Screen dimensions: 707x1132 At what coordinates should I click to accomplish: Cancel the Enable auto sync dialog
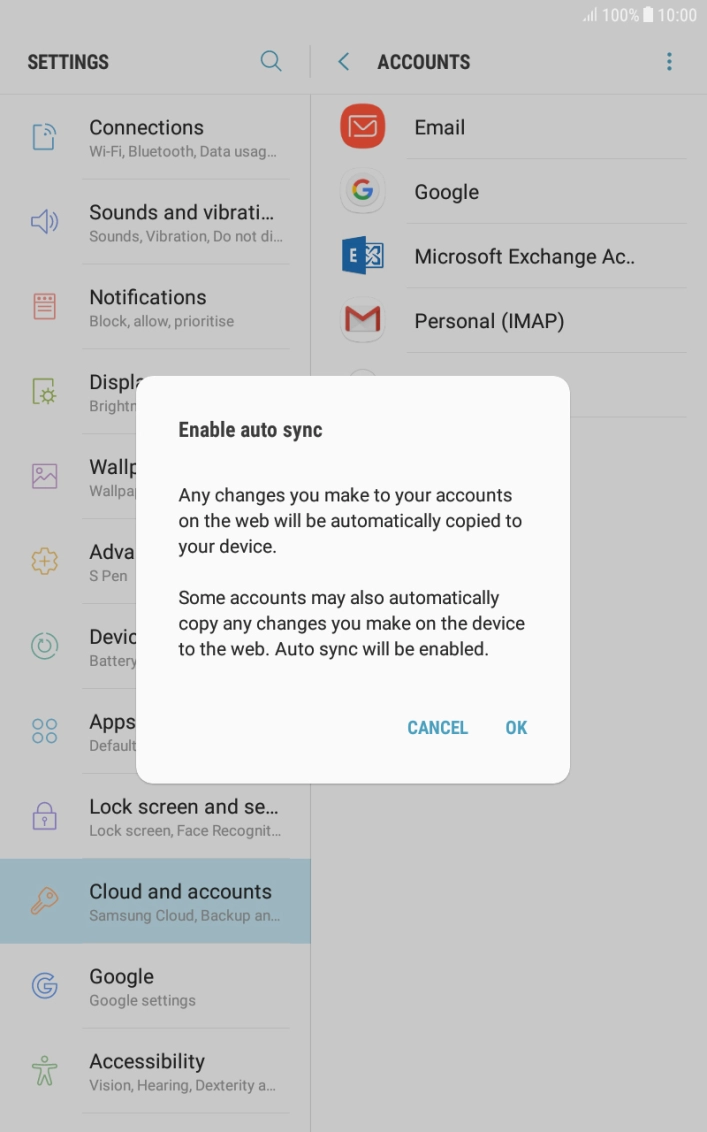coord(437,728)
